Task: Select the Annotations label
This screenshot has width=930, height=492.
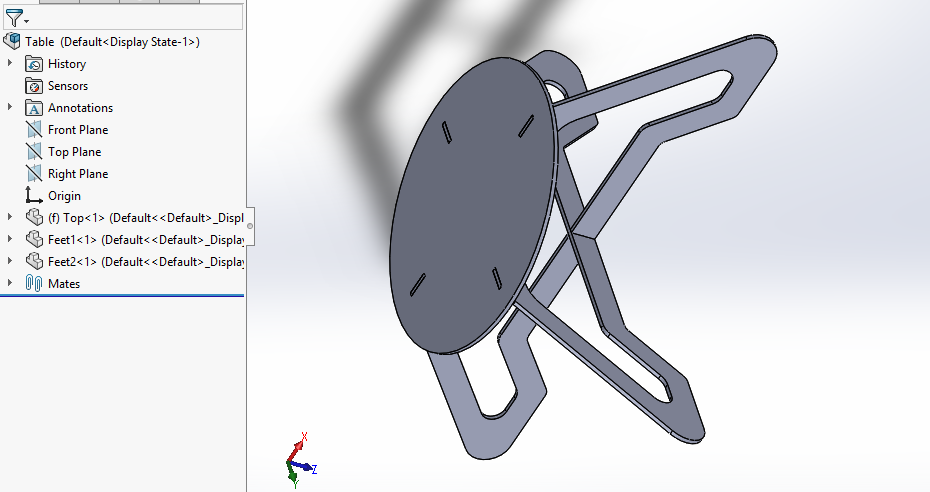Action: [80, 108]
